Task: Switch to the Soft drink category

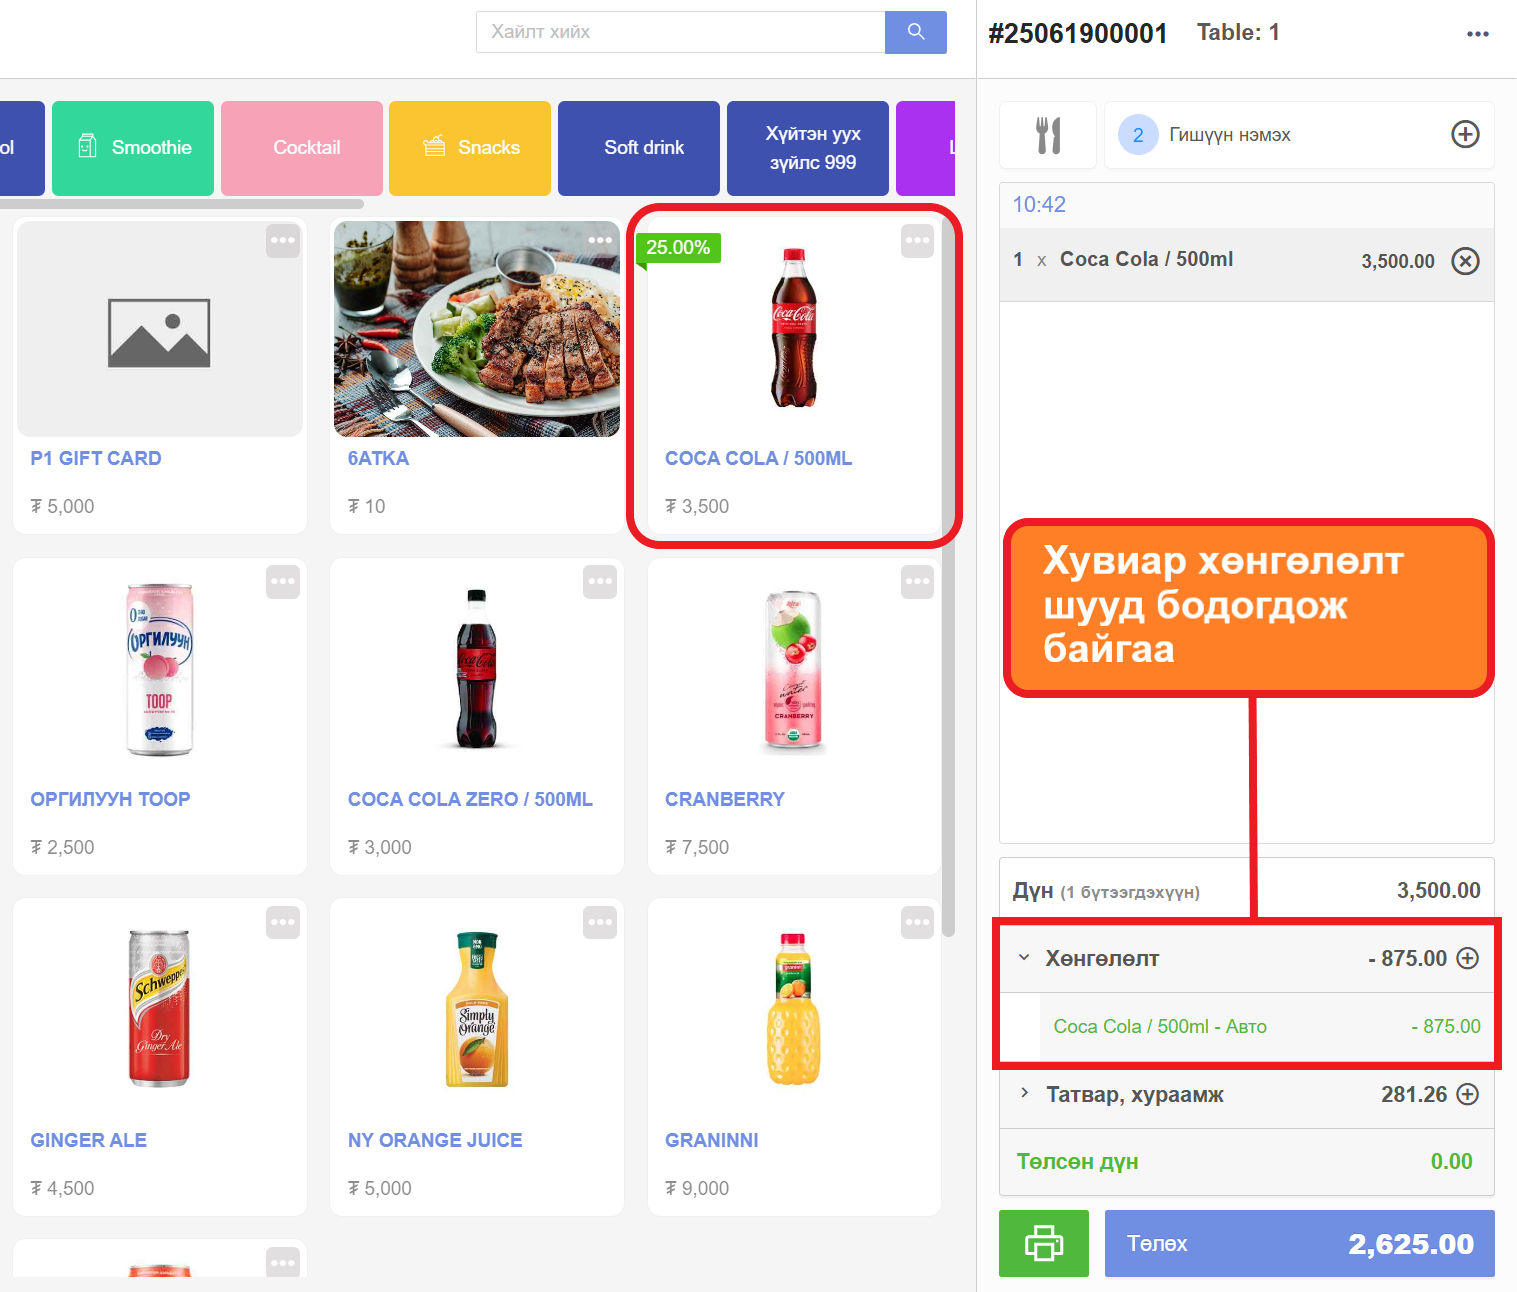Action: coord(638,148)
